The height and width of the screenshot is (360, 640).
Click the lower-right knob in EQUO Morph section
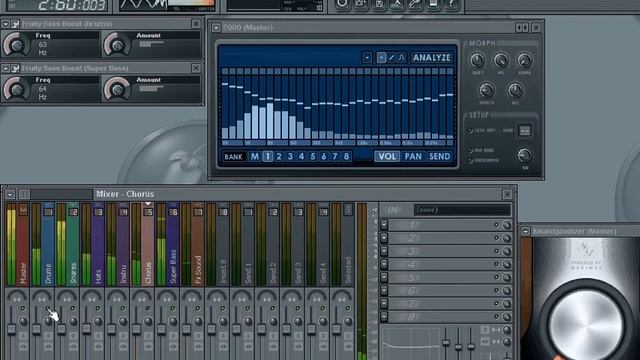(515, 90)
